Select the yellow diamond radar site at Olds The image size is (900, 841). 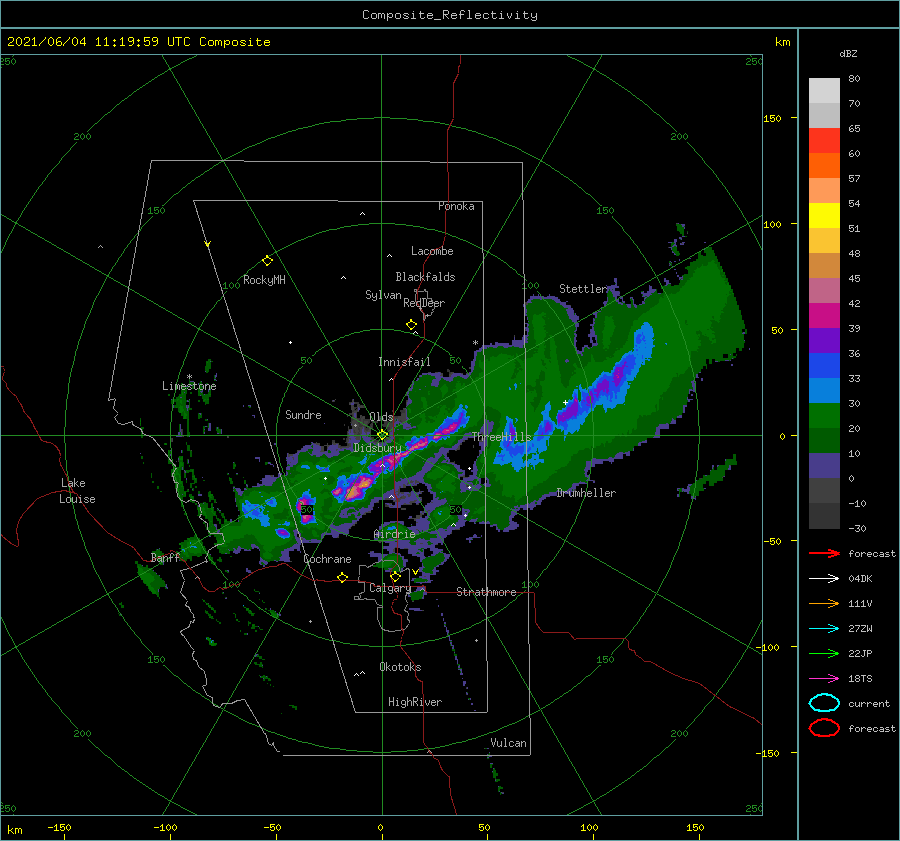382,435
